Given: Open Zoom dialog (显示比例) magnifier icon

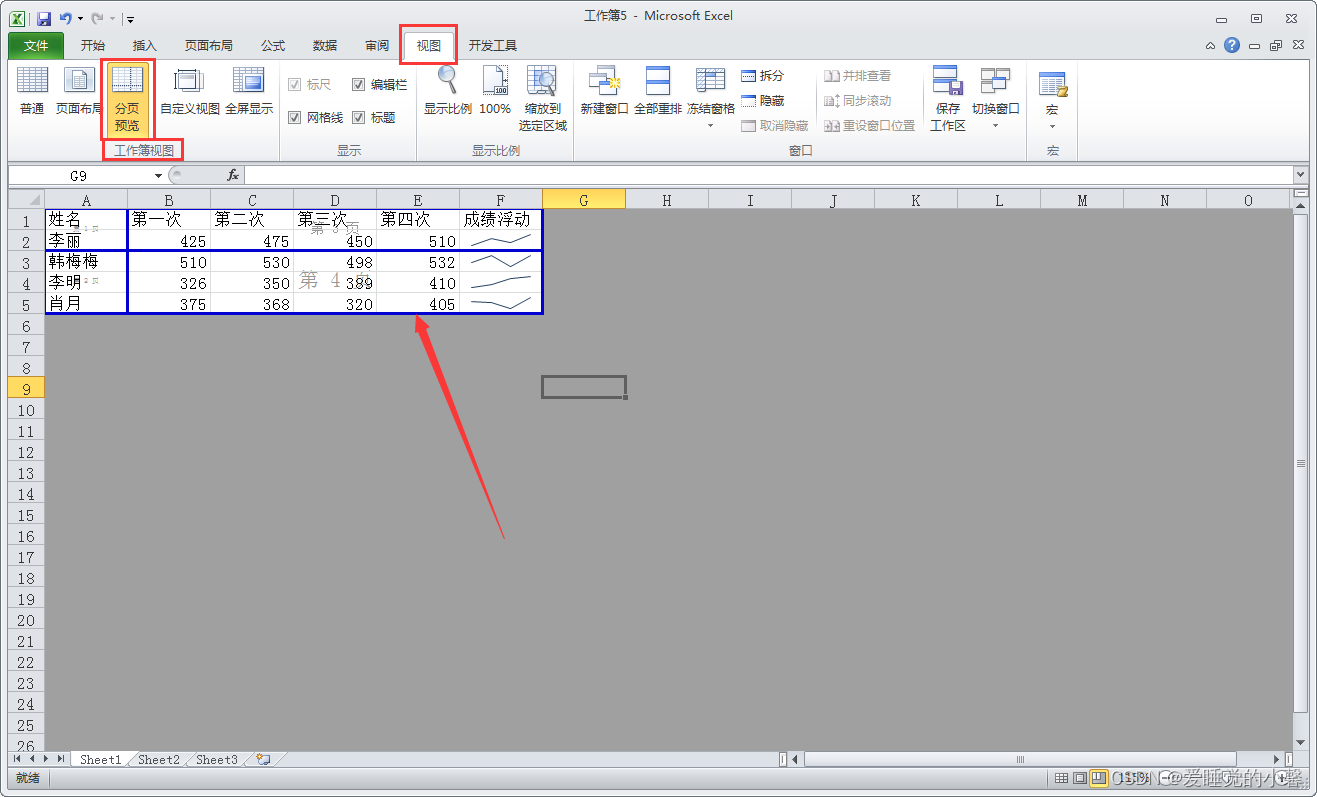Looking at the screenshot, I should 447,80.
